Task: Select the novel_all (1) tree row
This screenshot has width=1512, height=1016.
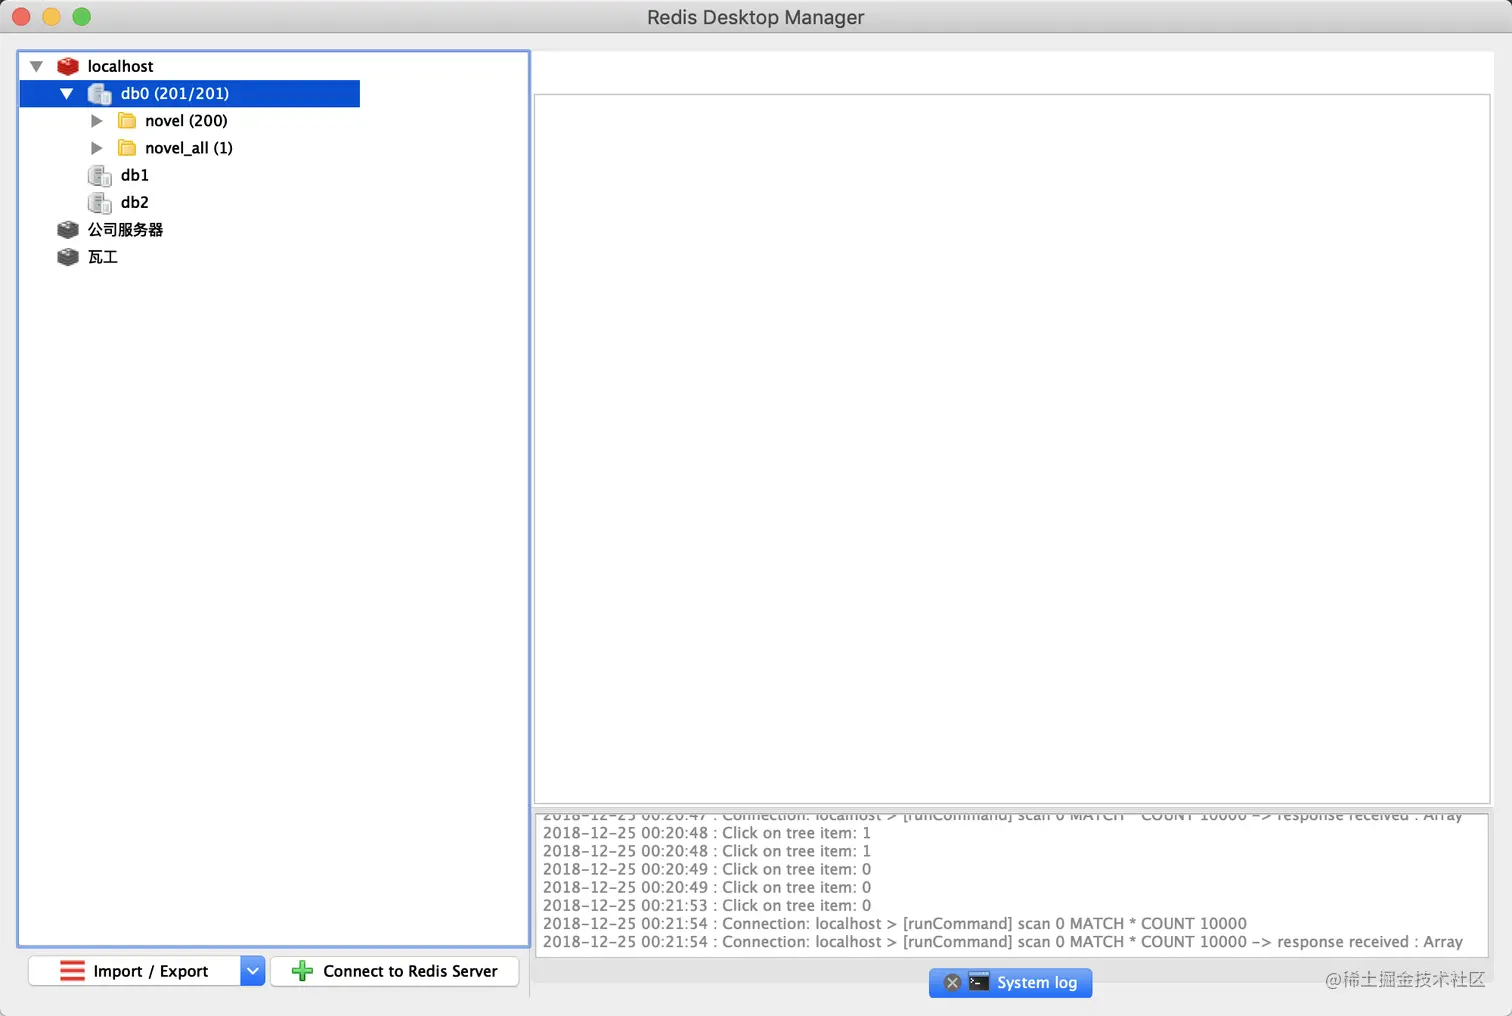Action: (x=189, y=148)
